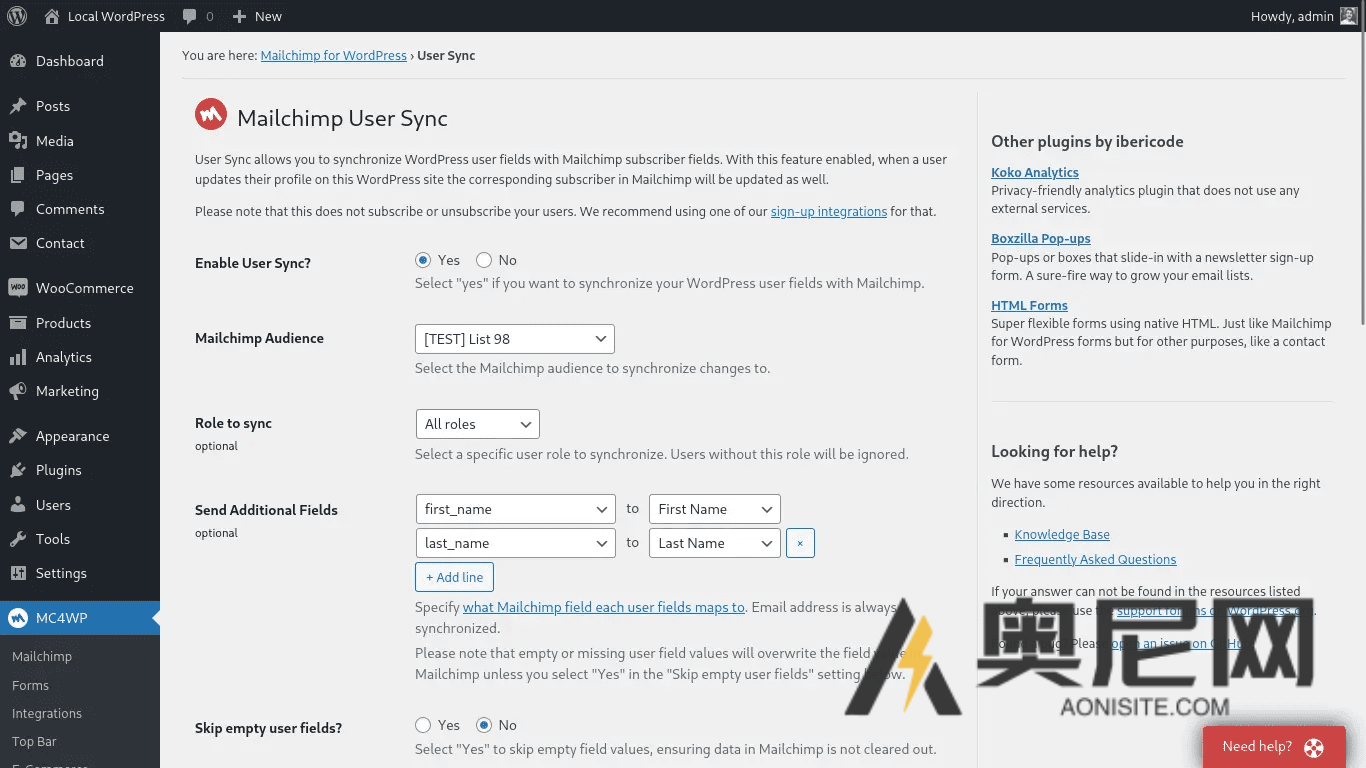Open the First Name Mailchimp field dropdown

(715, 509)
